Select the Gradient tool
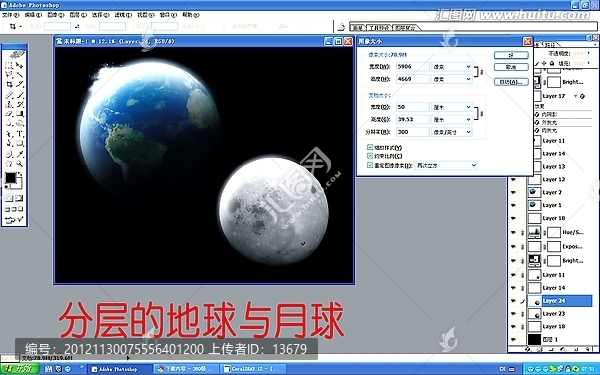 coord(20,114)
